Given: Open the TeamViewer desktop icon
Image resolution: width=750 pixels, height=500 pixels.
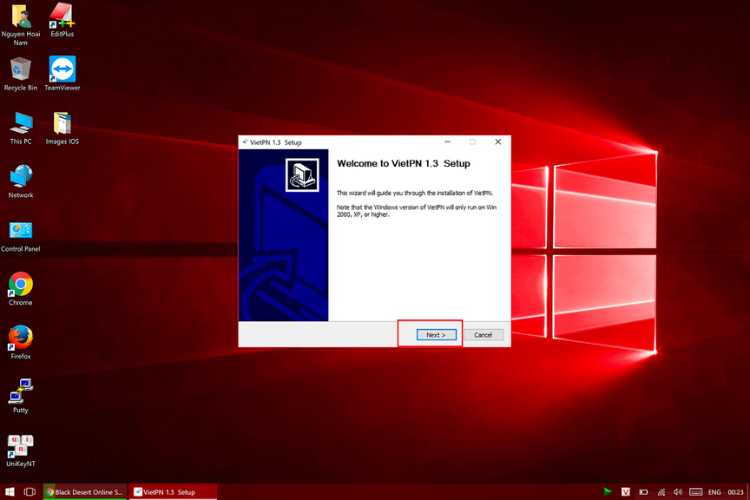Looking at the screenshot, I should [x=62, y=73].
